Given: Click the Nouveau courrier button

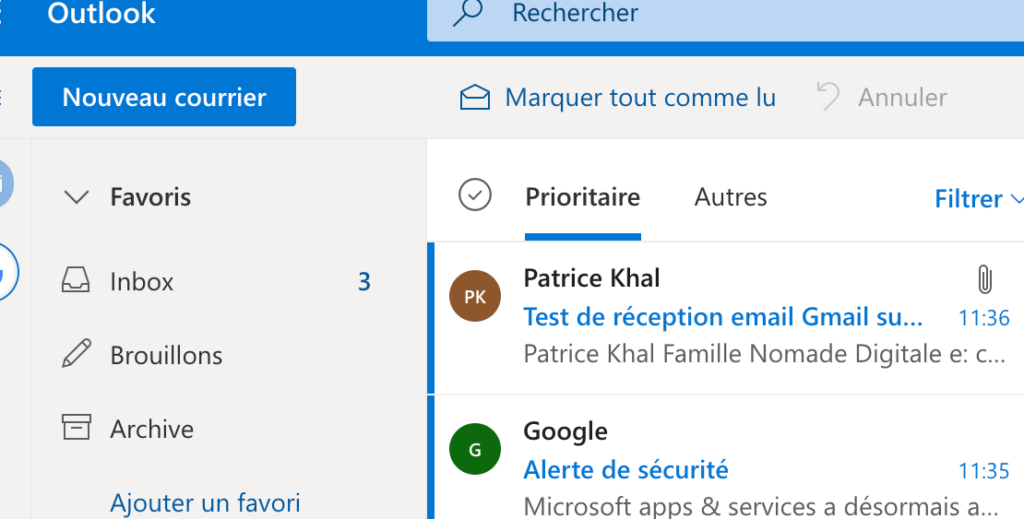Looking at the screenshot, I should tap(164, 97).
